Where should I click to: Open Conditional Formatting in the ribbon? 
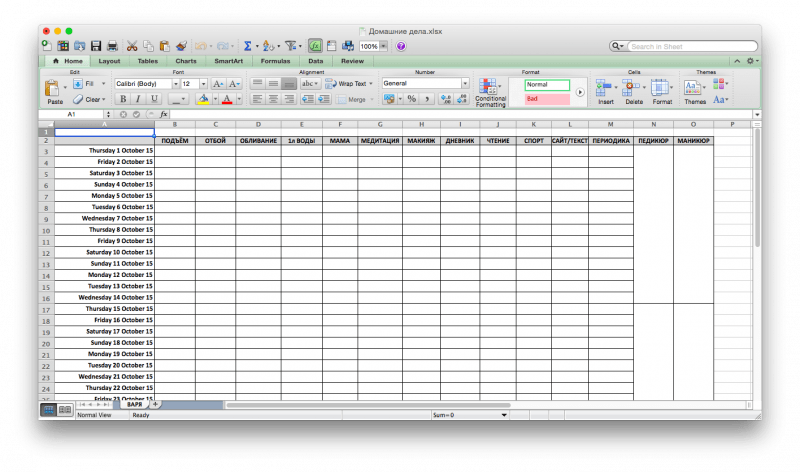490,93
